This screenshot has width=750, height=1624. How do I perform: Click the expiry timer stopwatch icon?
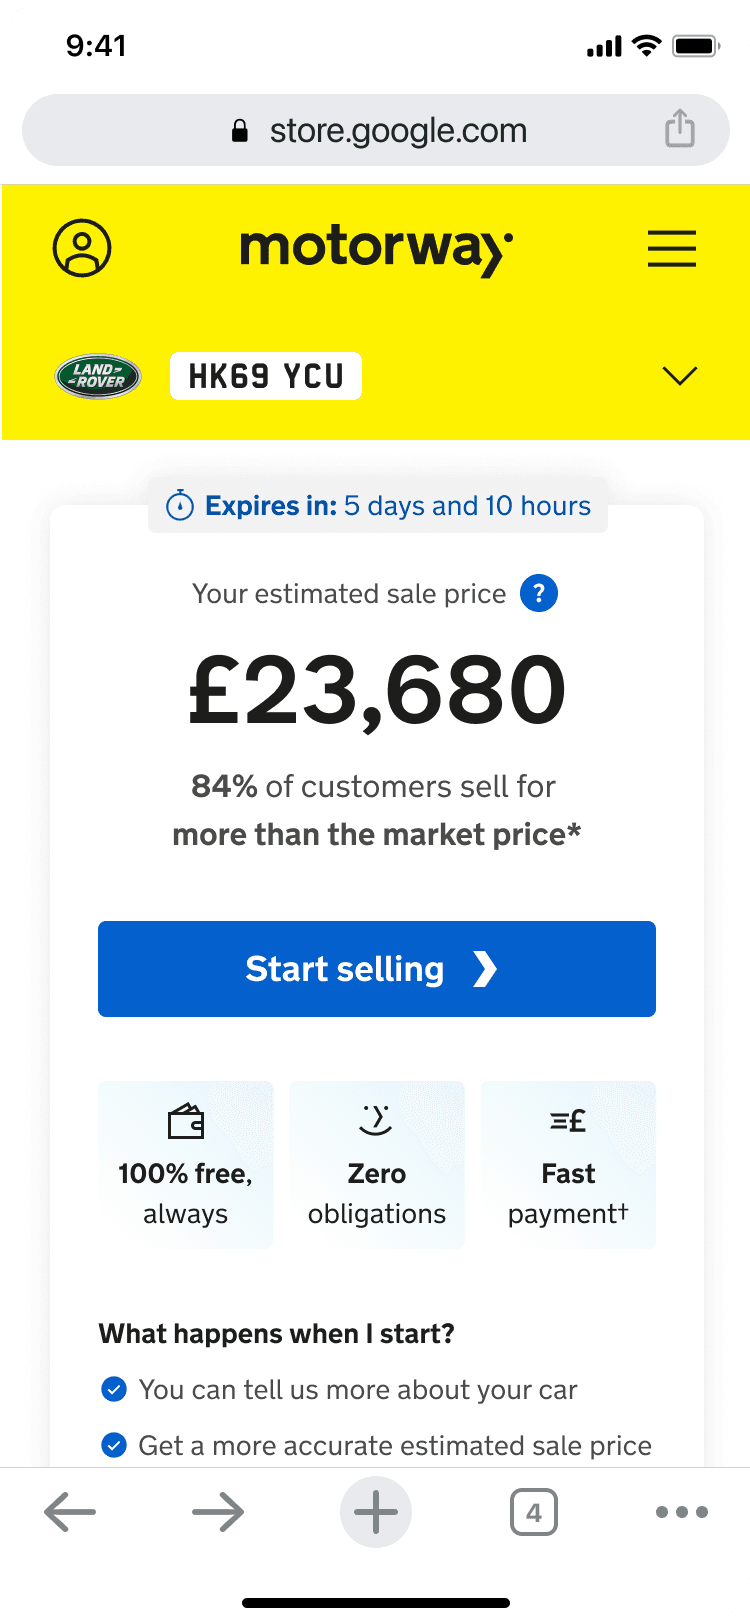[180, 506]
